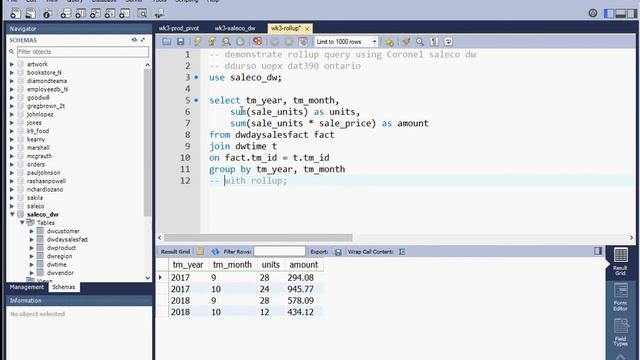
Task: Click the create new view icon
Action: [95, 13]
